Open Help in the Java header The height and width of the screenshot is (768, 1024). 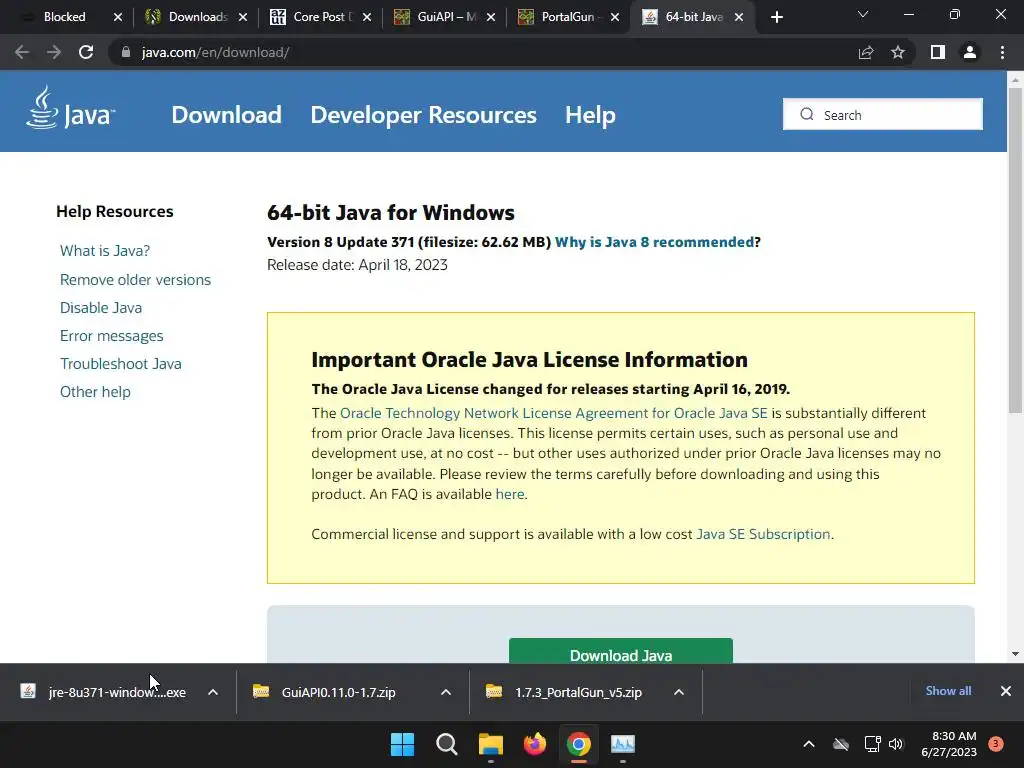click(590, 115)
